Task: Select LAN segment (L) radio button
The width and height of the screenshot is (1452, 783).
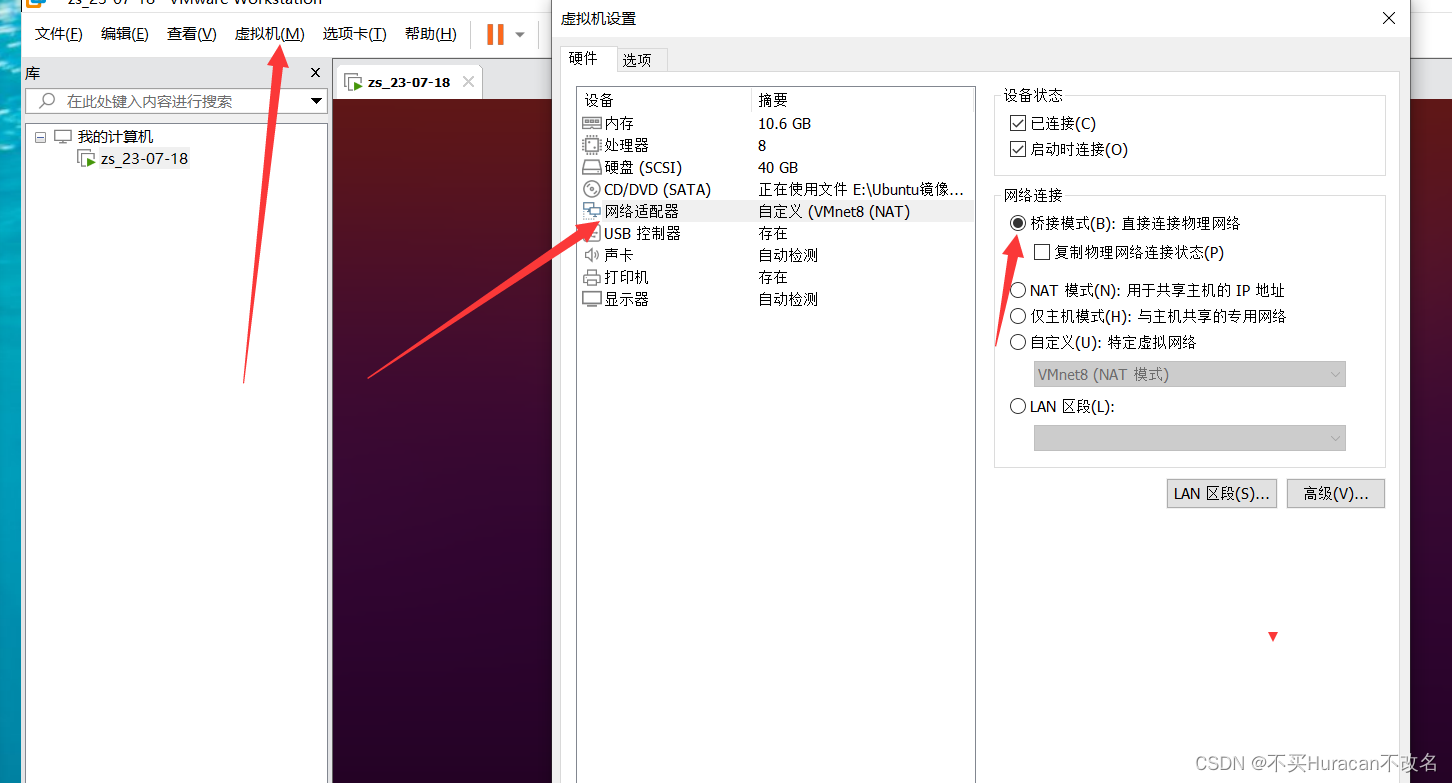Action: click(x=1018, y=406)
